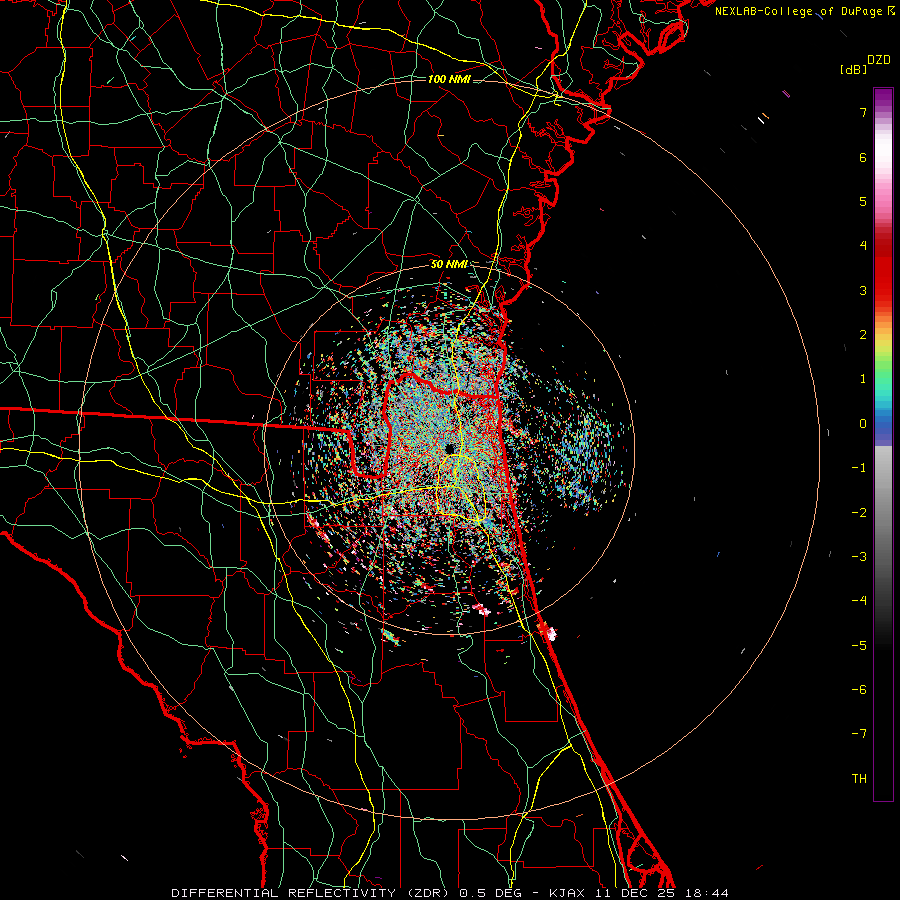Image resolution: width=900 pixels, height=900 pixels.
Task: Click the scale value "-3" on the legend
Action: [x=859, y=557]
